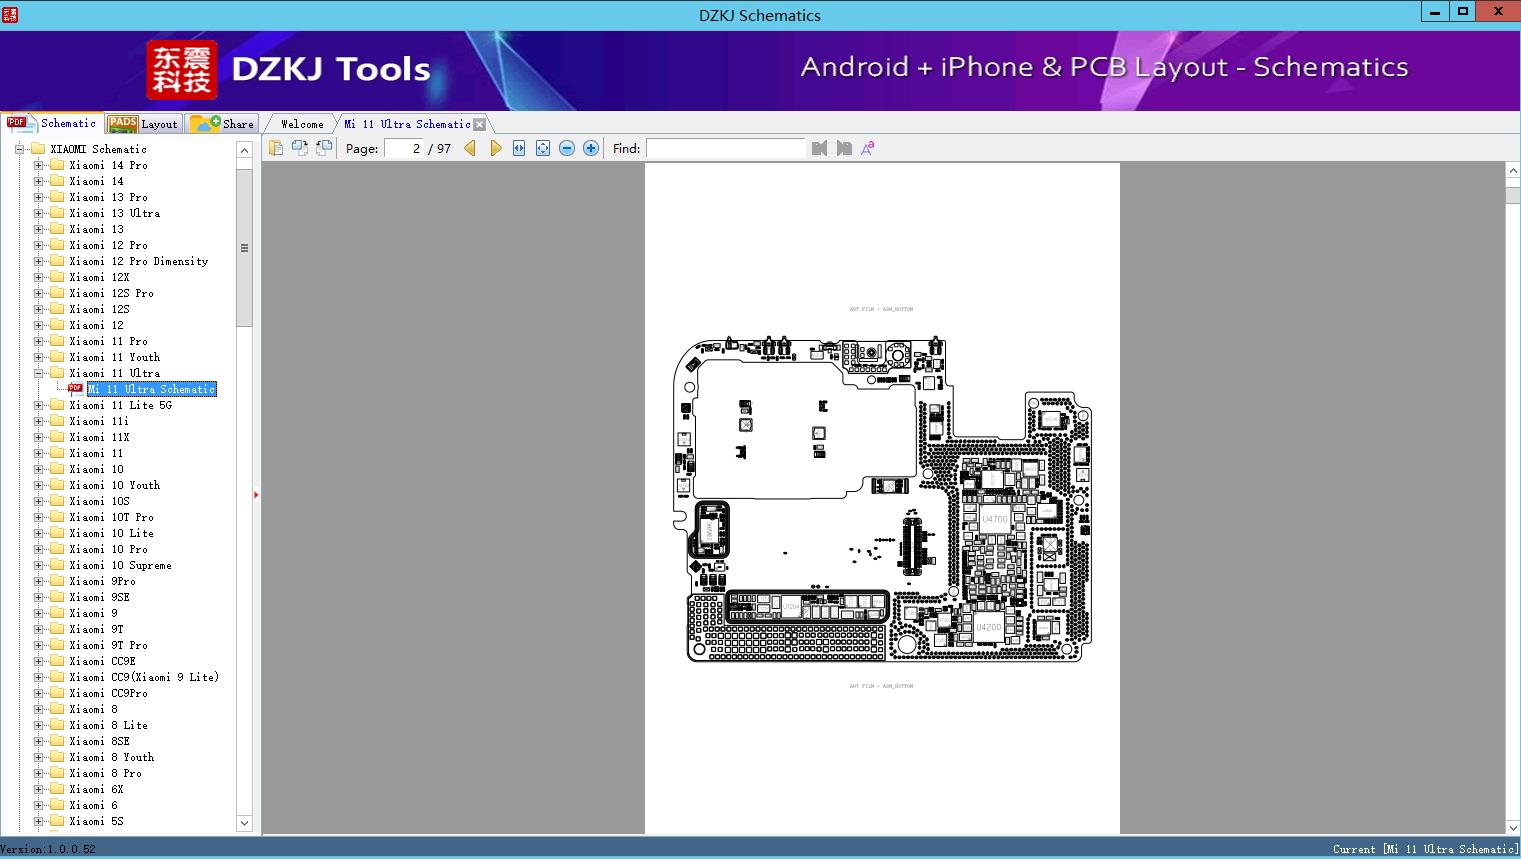Open the Share tab
1521x859 pixels.
tap(222, 124)
